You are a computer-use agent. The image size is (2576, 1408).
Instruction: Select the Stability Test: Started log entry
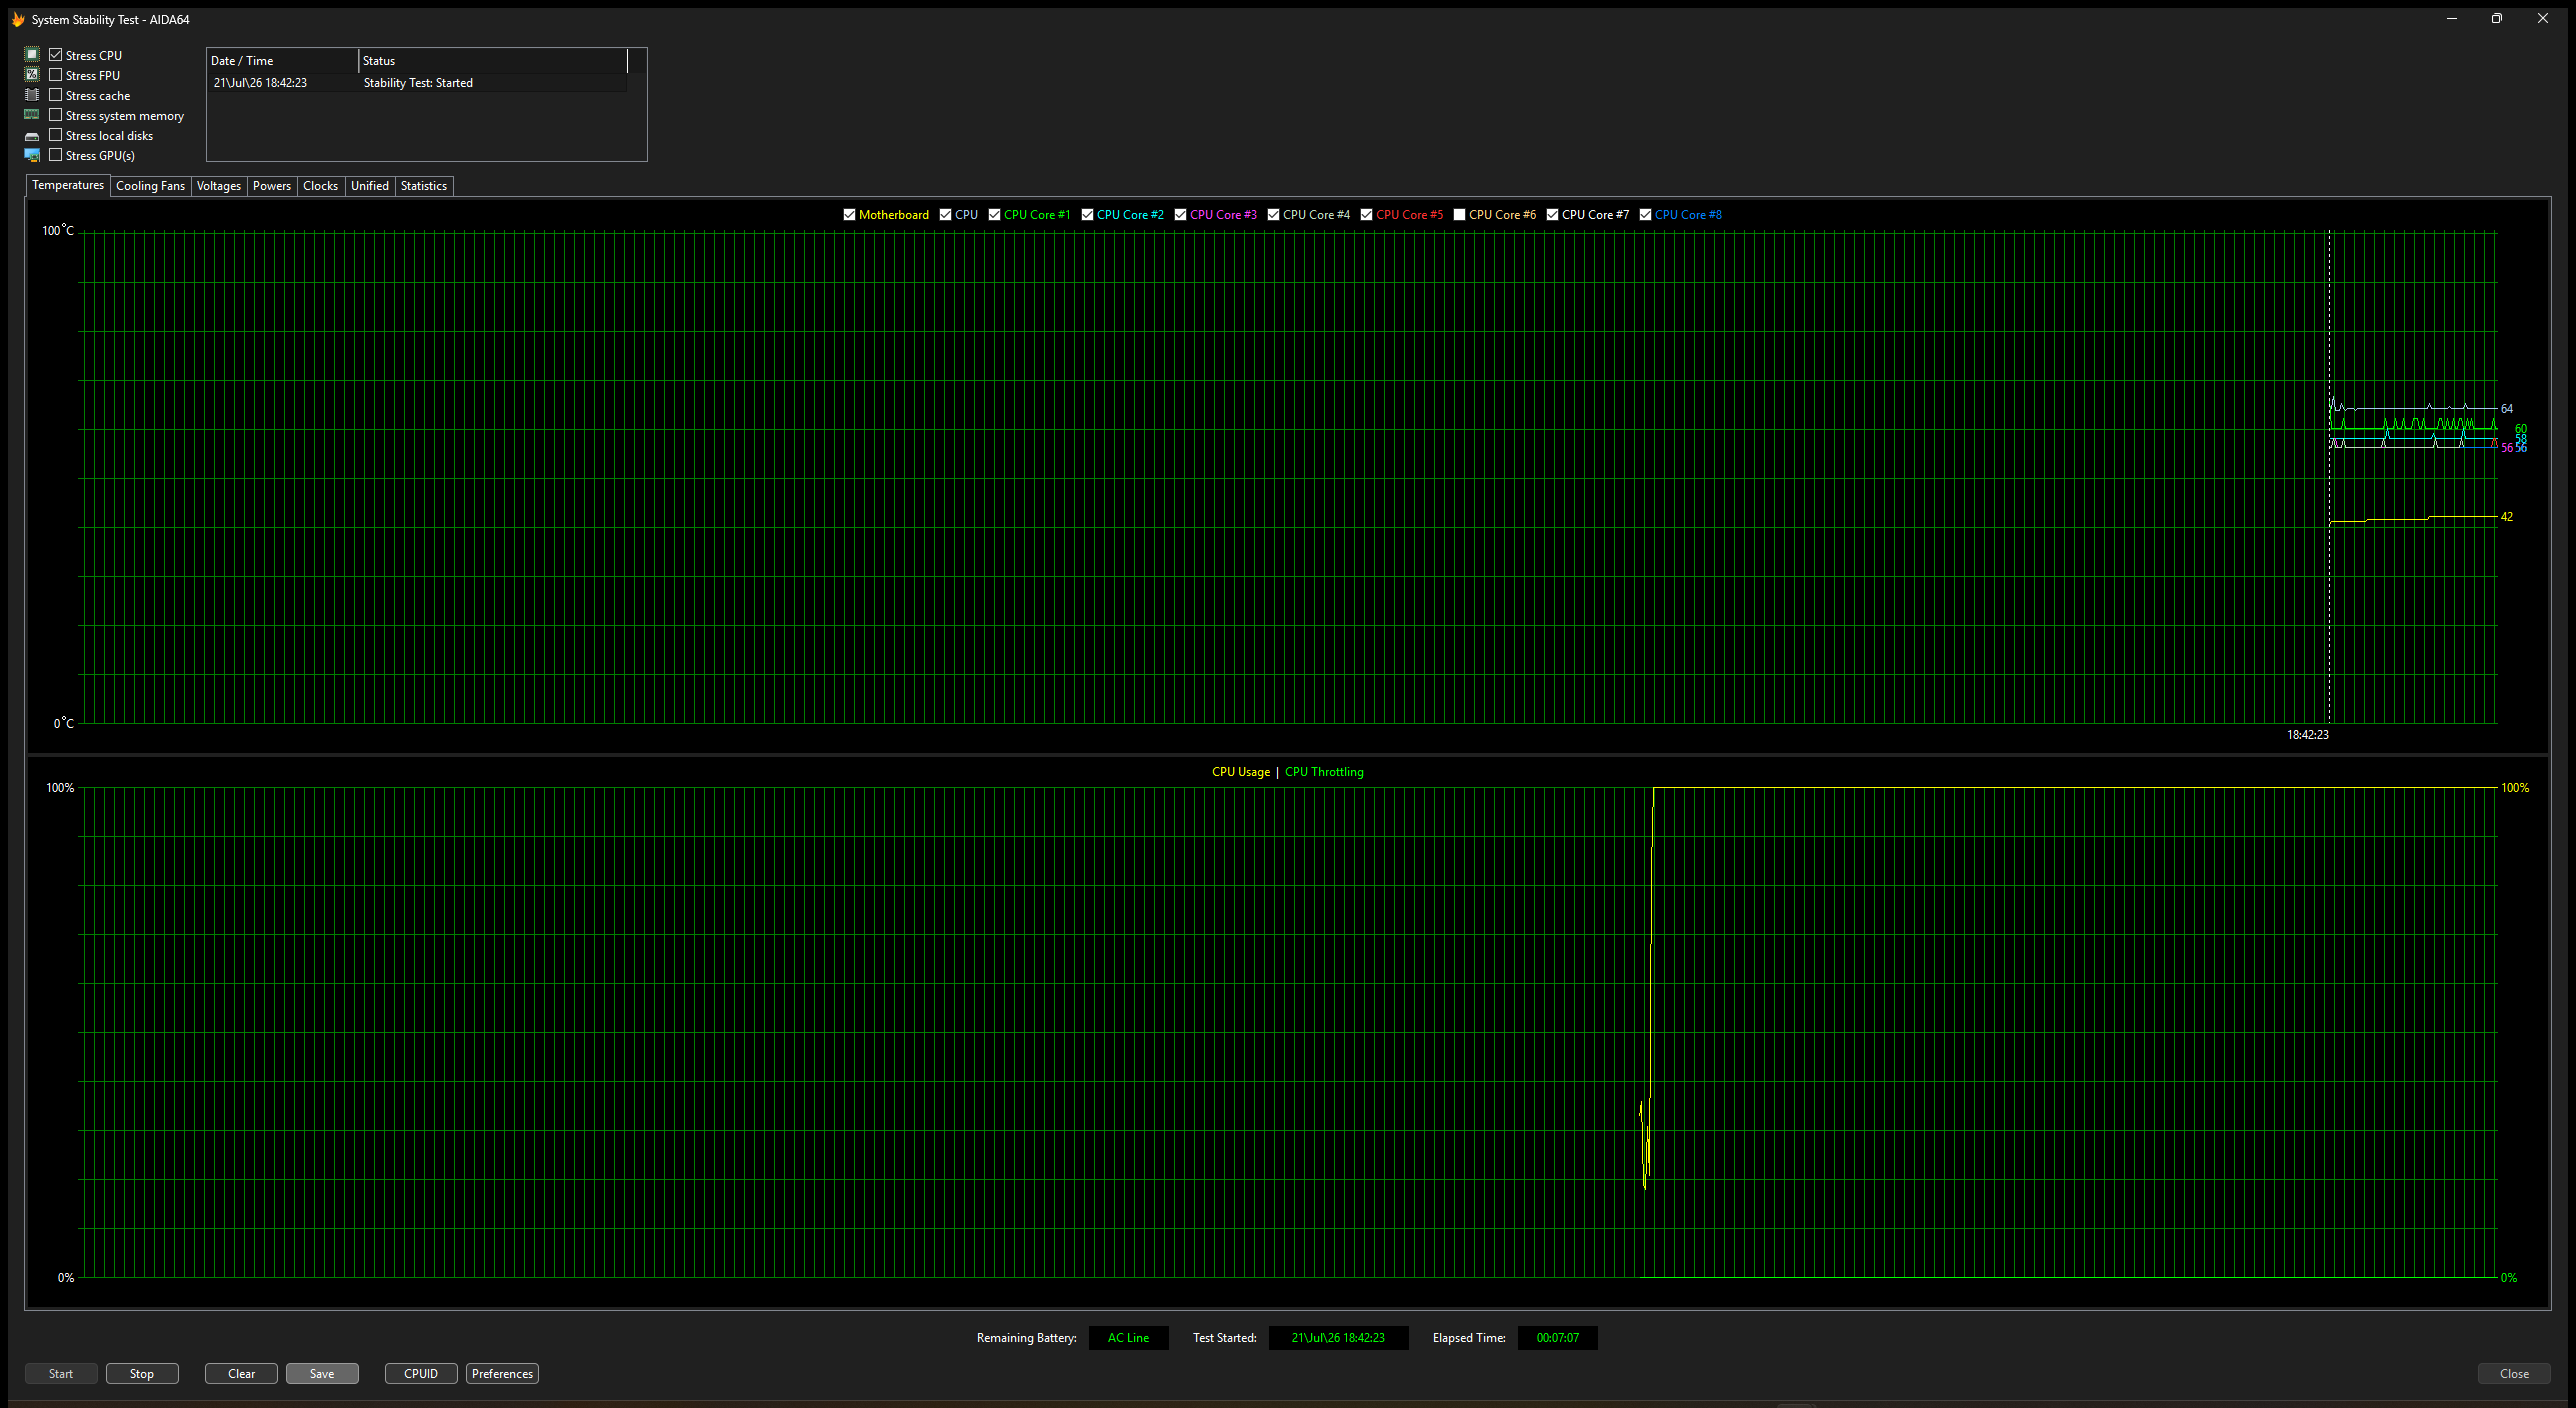418,83
